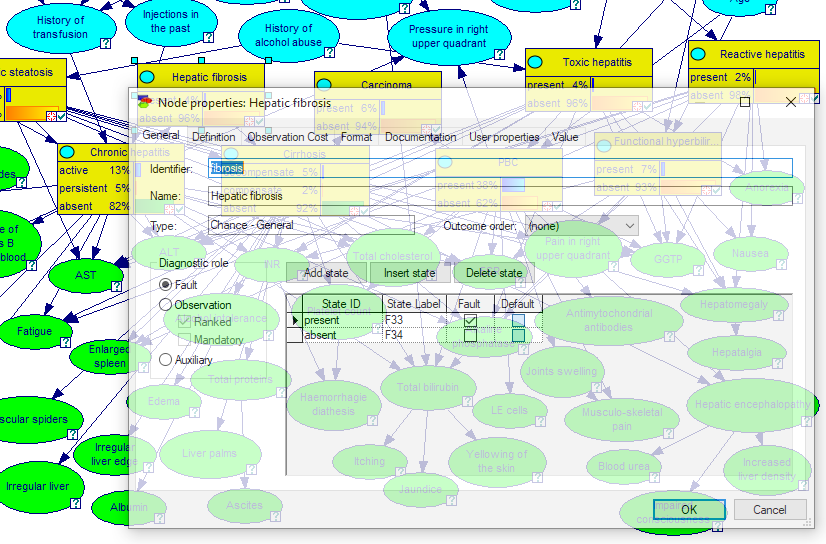Click the row arrow indicator beside present state
This screenshot has width=826, height=544.
[294, 320]
